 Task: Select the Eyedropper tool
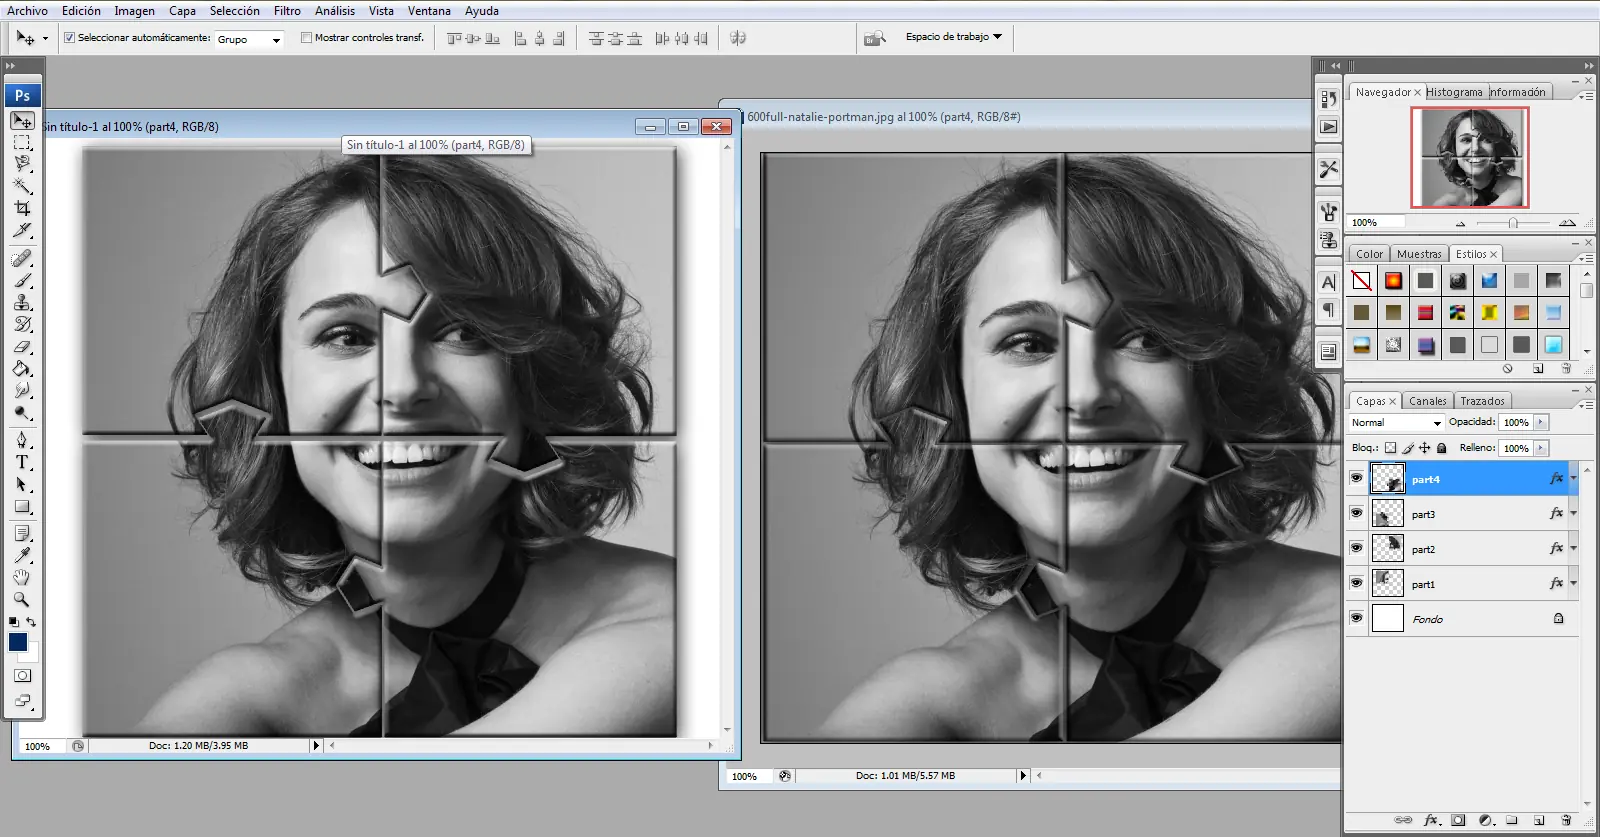click(x=22, y=555)
